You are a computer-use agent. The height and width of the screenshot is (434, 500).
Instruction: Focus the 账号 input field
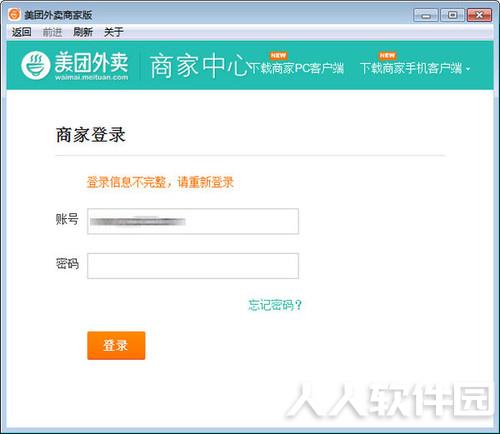click(193, 221)
